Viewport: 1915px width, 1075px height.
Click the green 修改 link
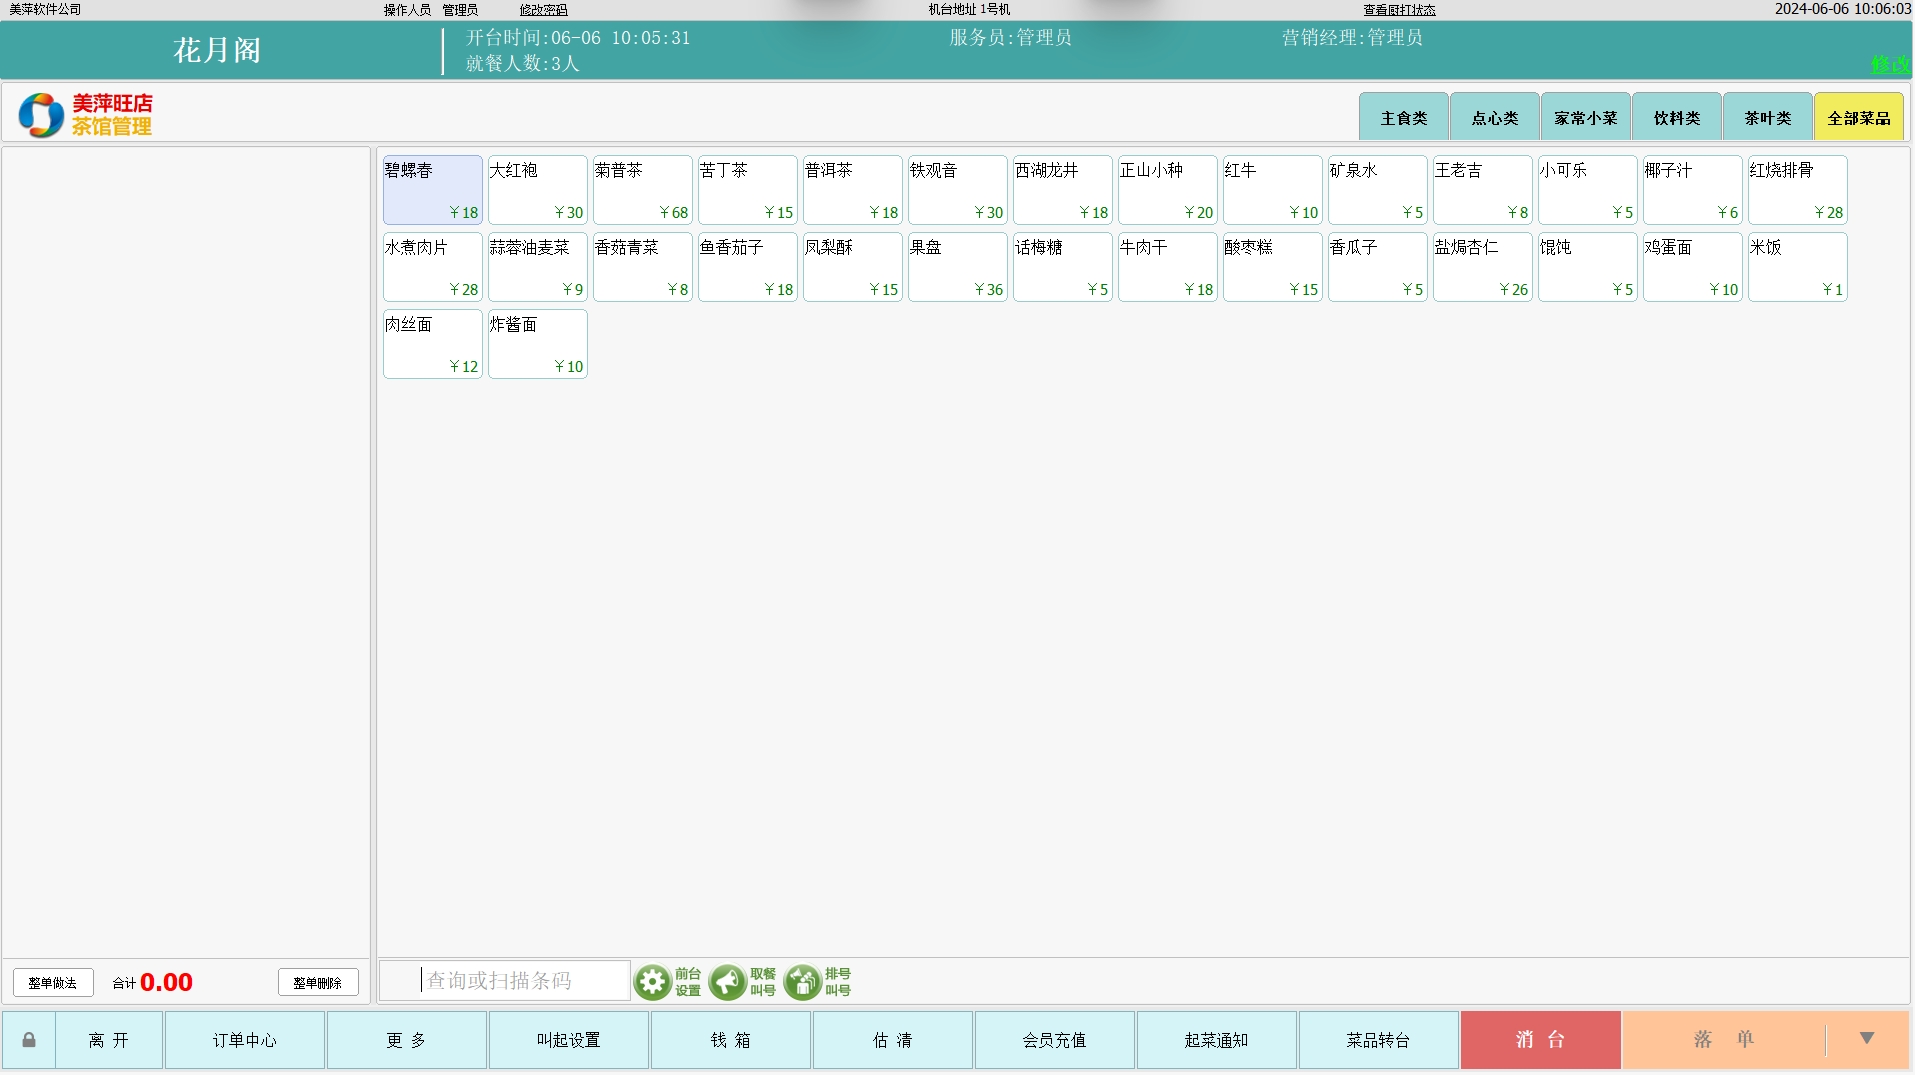(1890, 65)
